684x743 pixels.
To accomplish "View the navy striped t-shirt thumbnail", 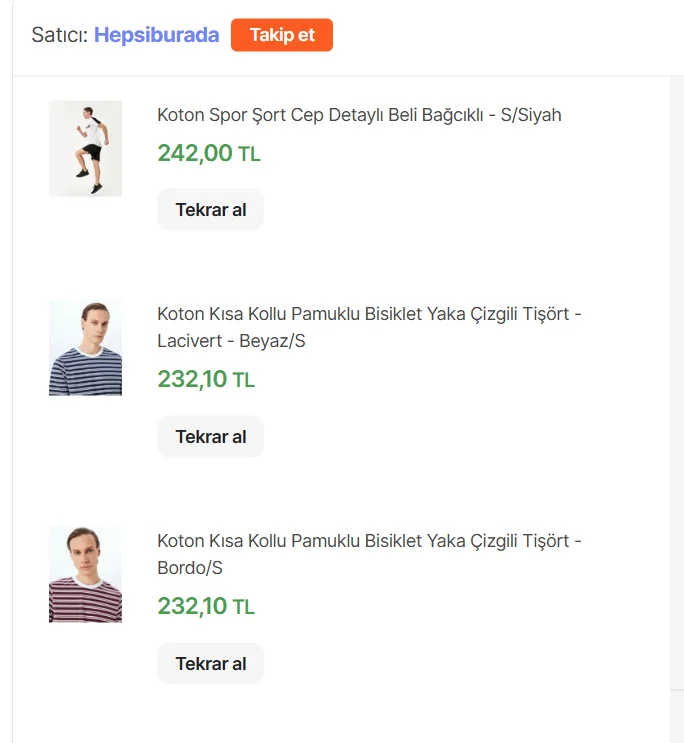I will pos(85,347).
